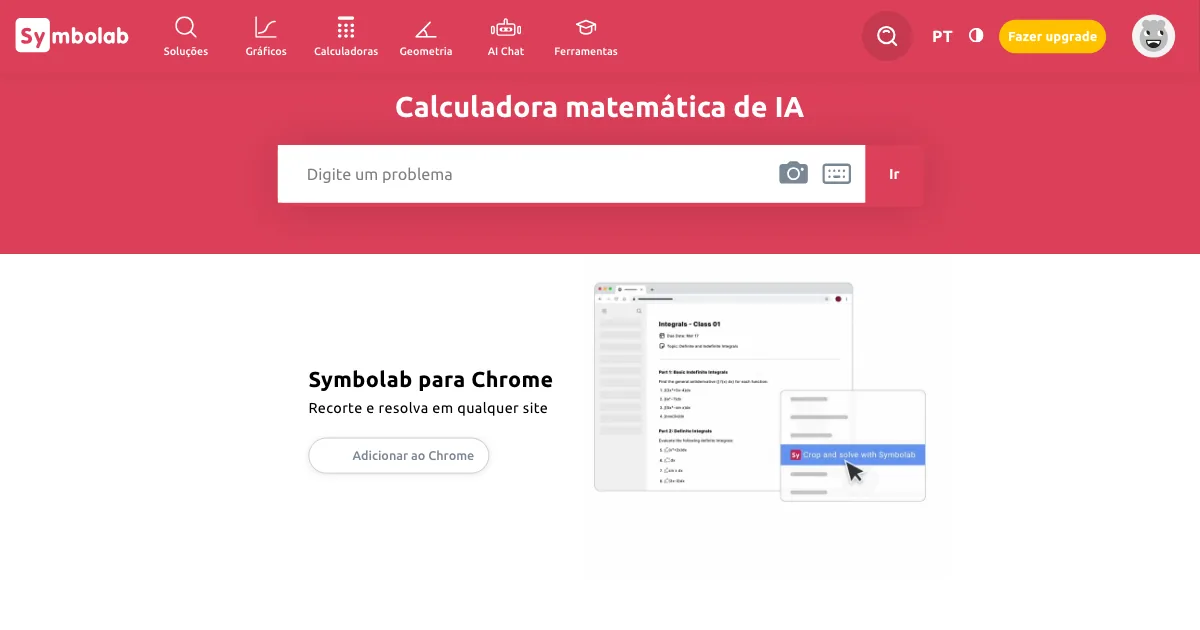Open the Ferramentas graduation cap menu
Screen dimensions: 1200x630
pos(586,28)
